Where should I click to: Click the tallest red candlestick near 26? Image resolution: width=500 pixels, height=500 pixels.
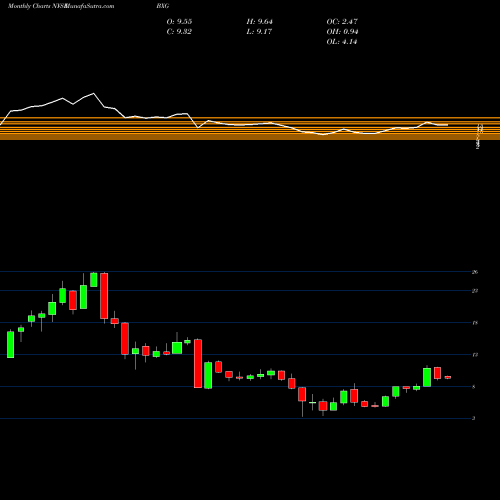click(x=104, y=296)
